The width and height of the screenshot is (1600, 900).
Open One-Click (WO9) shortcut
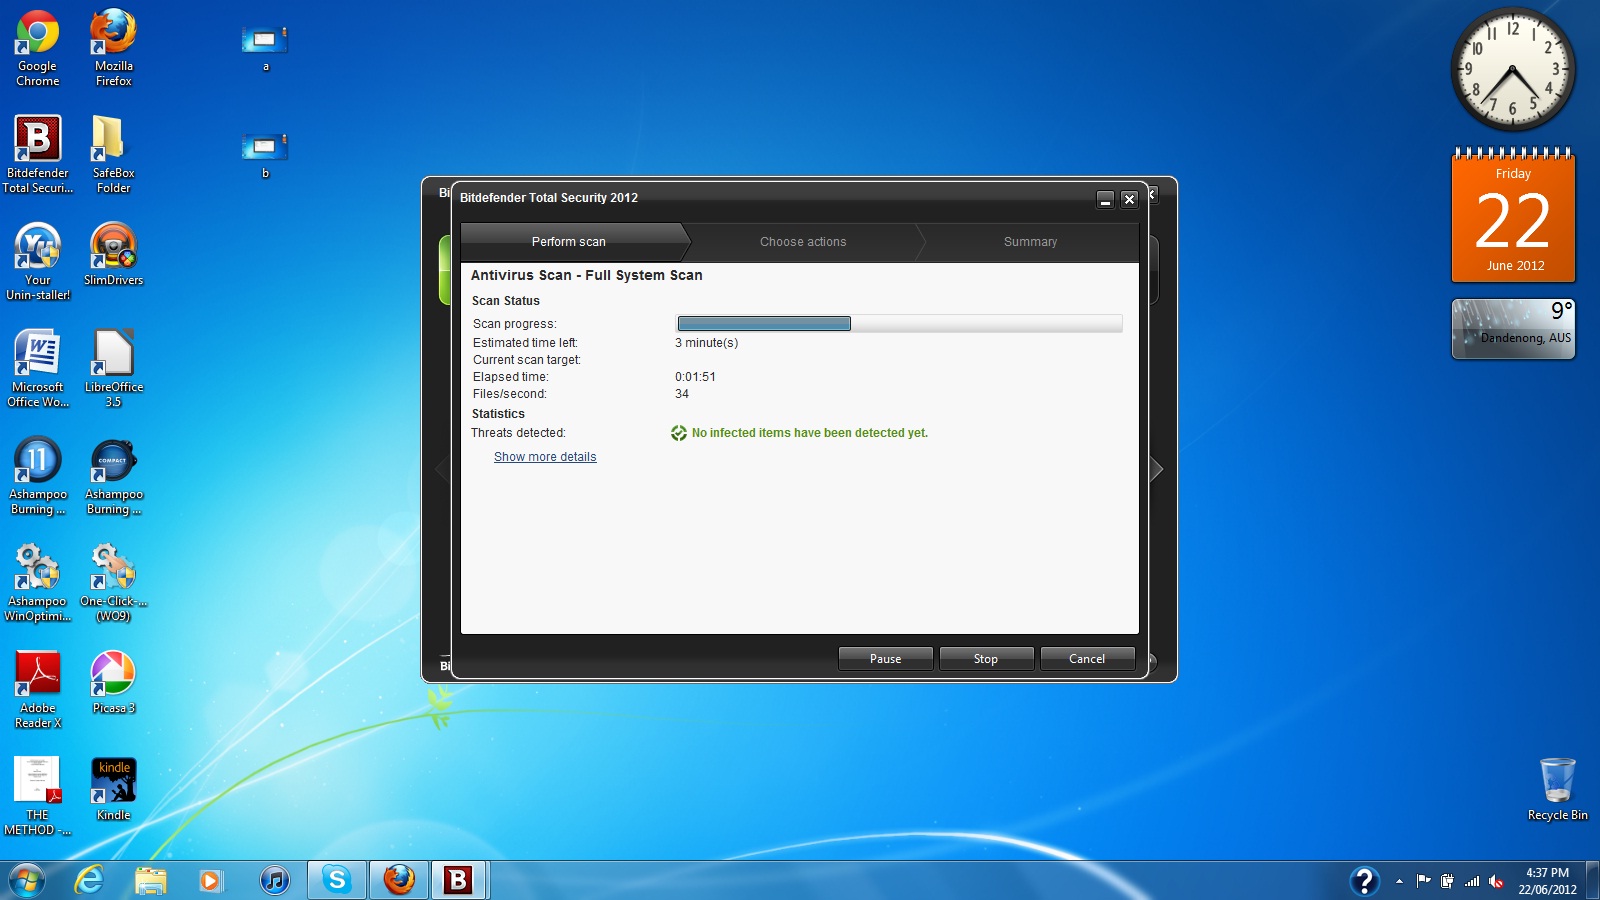pos(113,582)
